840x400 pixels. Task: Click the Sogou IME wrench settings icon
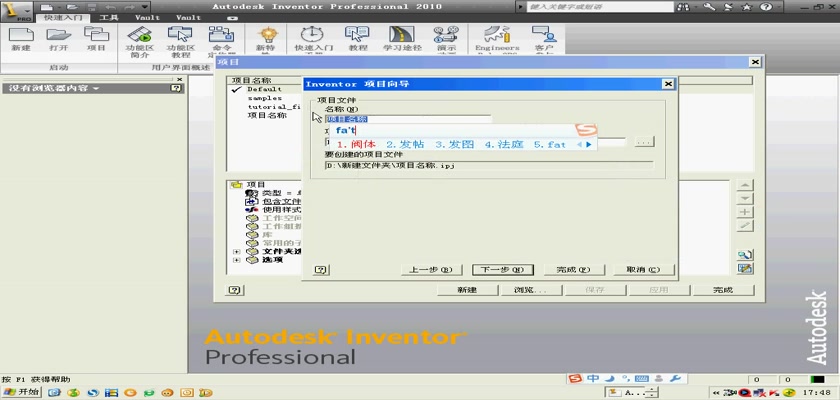coord(675,379)
